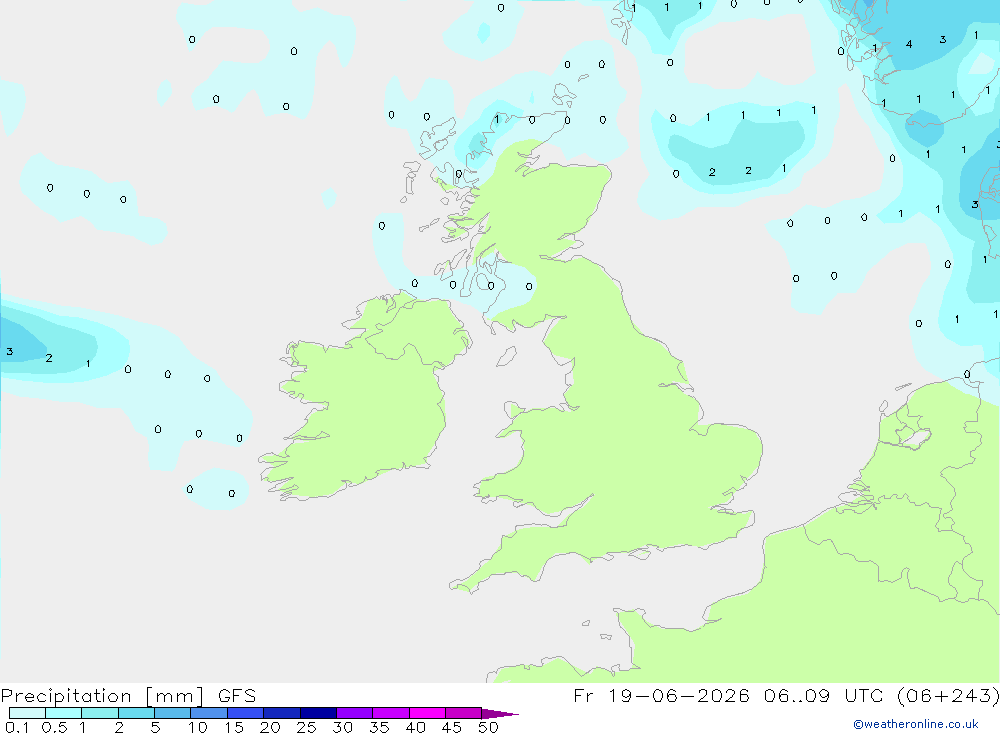Screen dimensions: 1000x733
Task: Select the 40–45 mm magenta legend swatch
Action: [427, 713]
